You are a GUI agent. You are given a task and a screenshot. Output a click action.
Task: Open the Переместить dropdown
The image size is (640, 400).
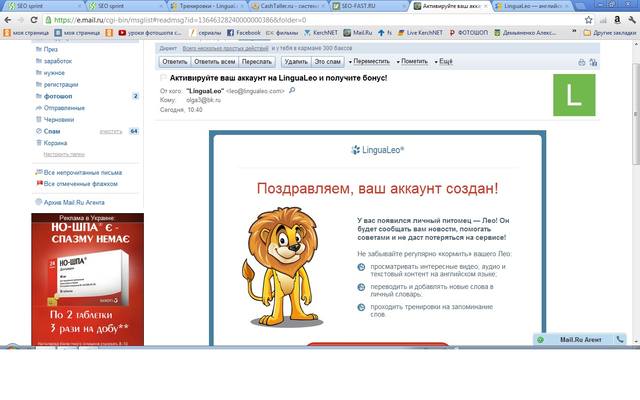tap(370, 62)
